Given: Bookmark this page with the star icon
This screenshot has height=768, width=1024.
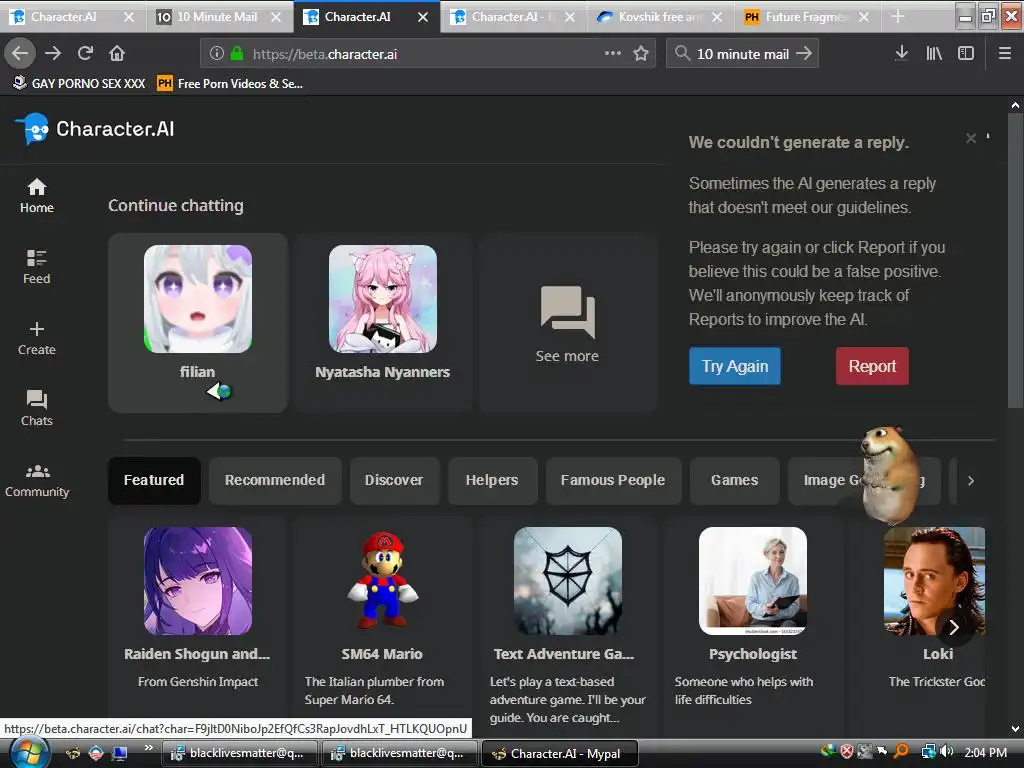Looking at the screenshot, I should (641, 54).
